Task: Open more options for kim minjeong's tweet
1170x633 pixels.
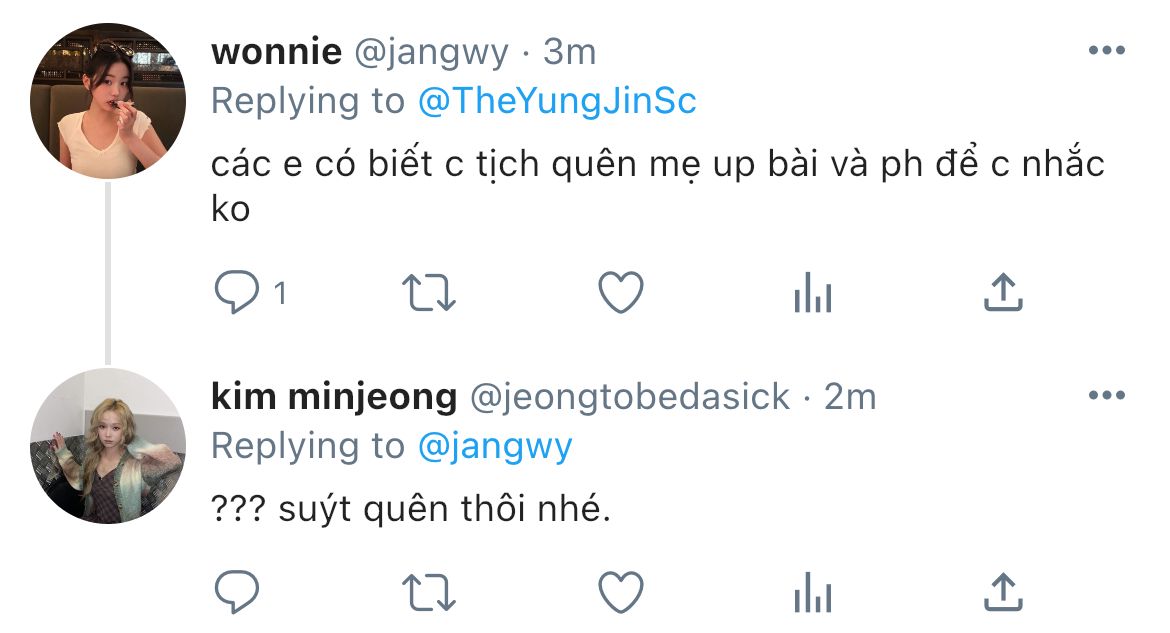Action: pyautogui.click(x=1106, y=396)
